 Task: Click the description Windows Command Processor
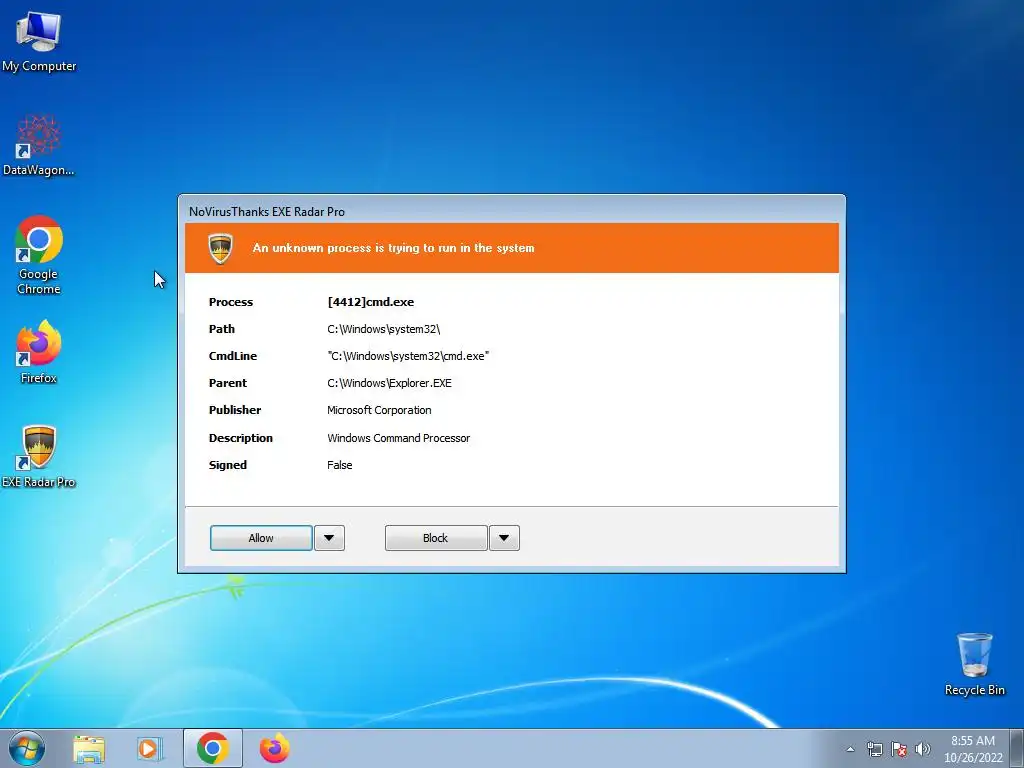pos(398,438)
